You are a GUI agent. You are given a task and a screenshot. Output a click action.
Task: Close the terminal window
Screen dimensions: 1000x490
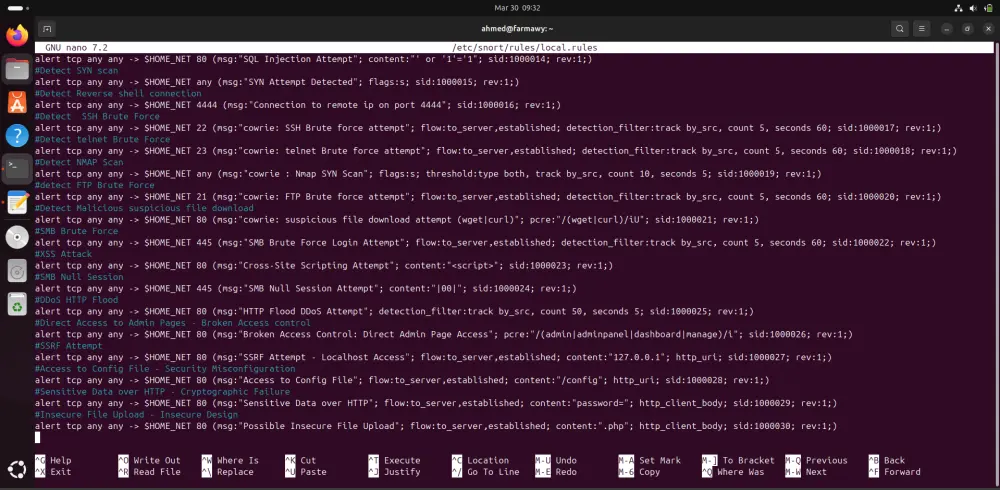[988, 29]
